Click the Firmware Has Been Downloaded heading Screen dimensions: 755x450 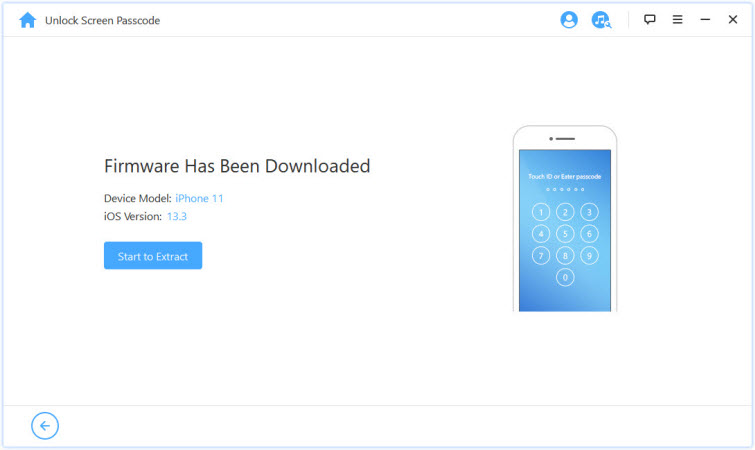(x=237, y=166)
